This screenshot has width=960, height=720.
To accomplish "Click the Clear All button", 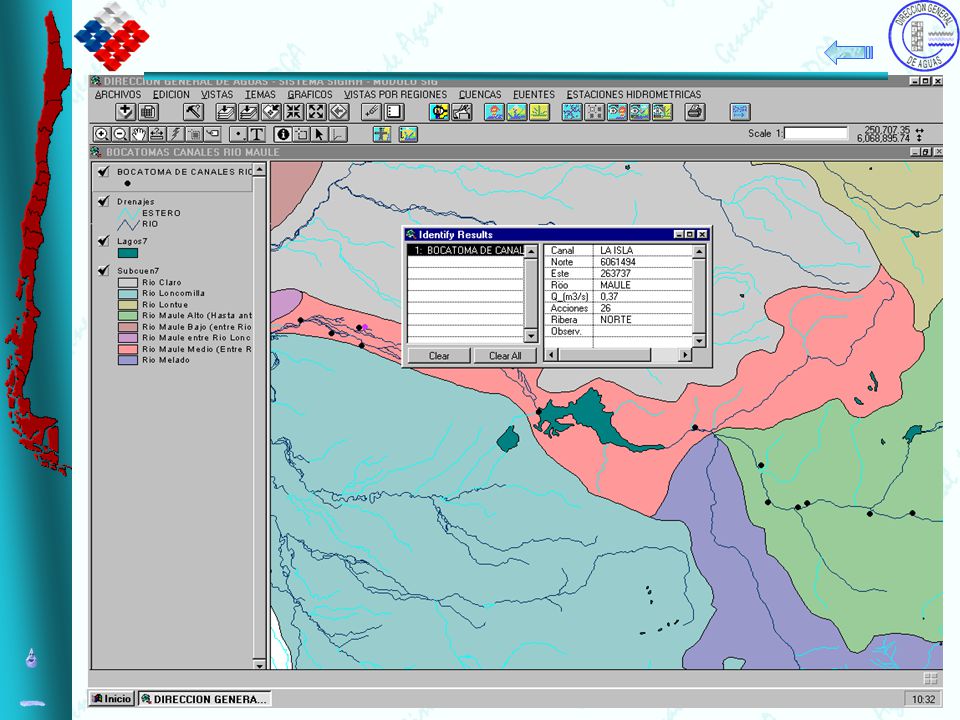I will click(x=505, y=356).
